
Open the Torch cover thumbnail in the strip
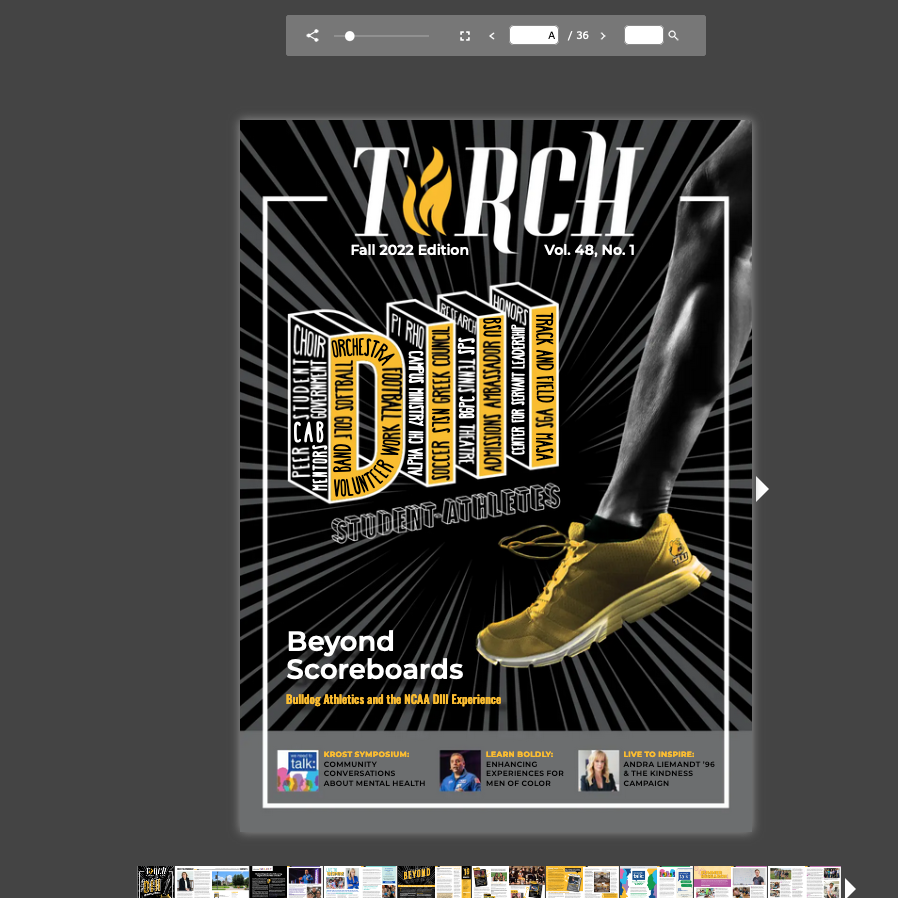click(155, 882)
